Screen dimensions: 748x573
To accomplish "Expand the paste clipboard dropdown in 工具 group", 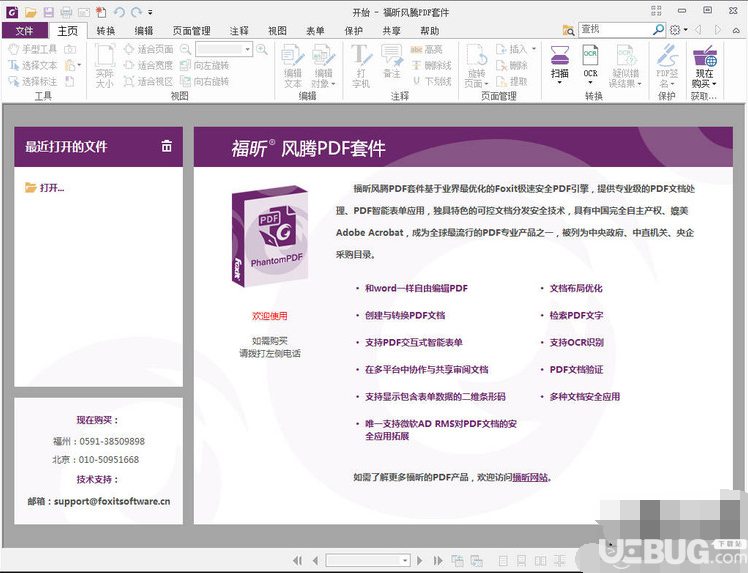I will (79, 65).
